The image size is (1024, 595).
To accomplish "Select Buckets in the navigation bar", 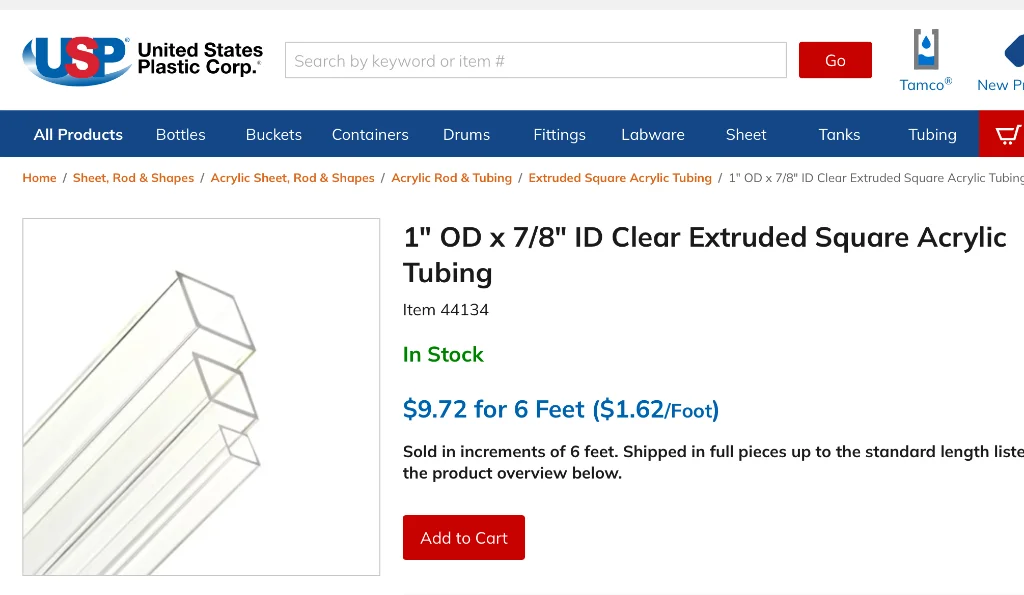I will pyautogui.click(x=274, y=134).
